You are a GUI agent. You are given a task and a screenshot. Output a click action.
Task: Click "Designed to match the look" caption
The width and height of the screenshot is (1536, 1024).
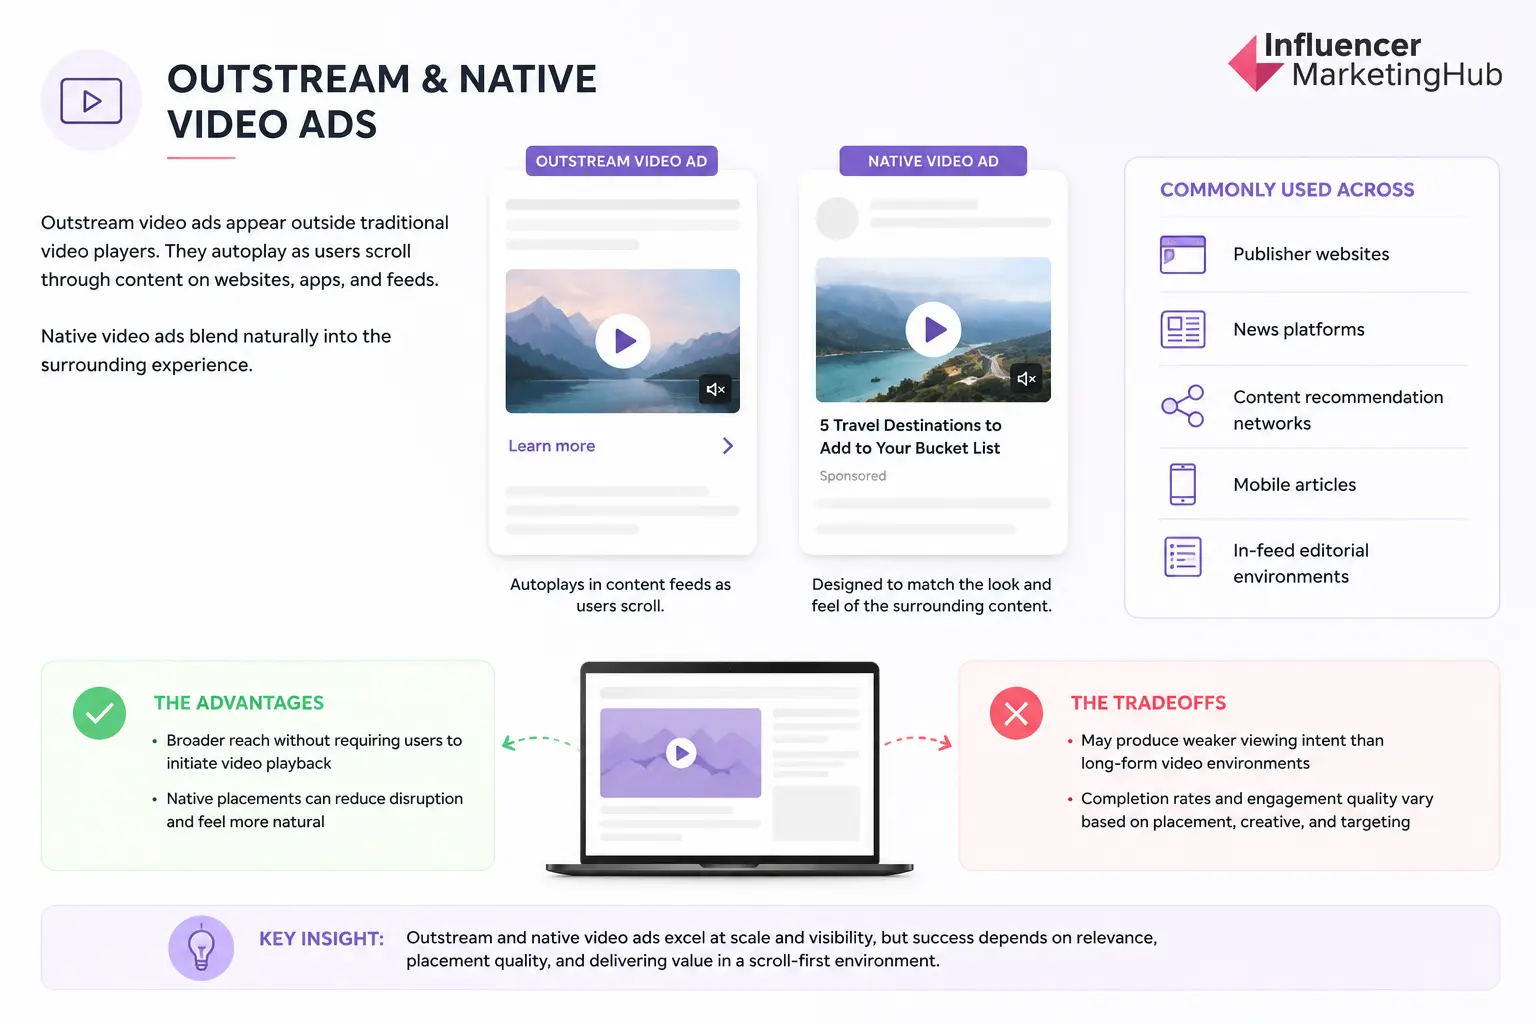[931, 595]
